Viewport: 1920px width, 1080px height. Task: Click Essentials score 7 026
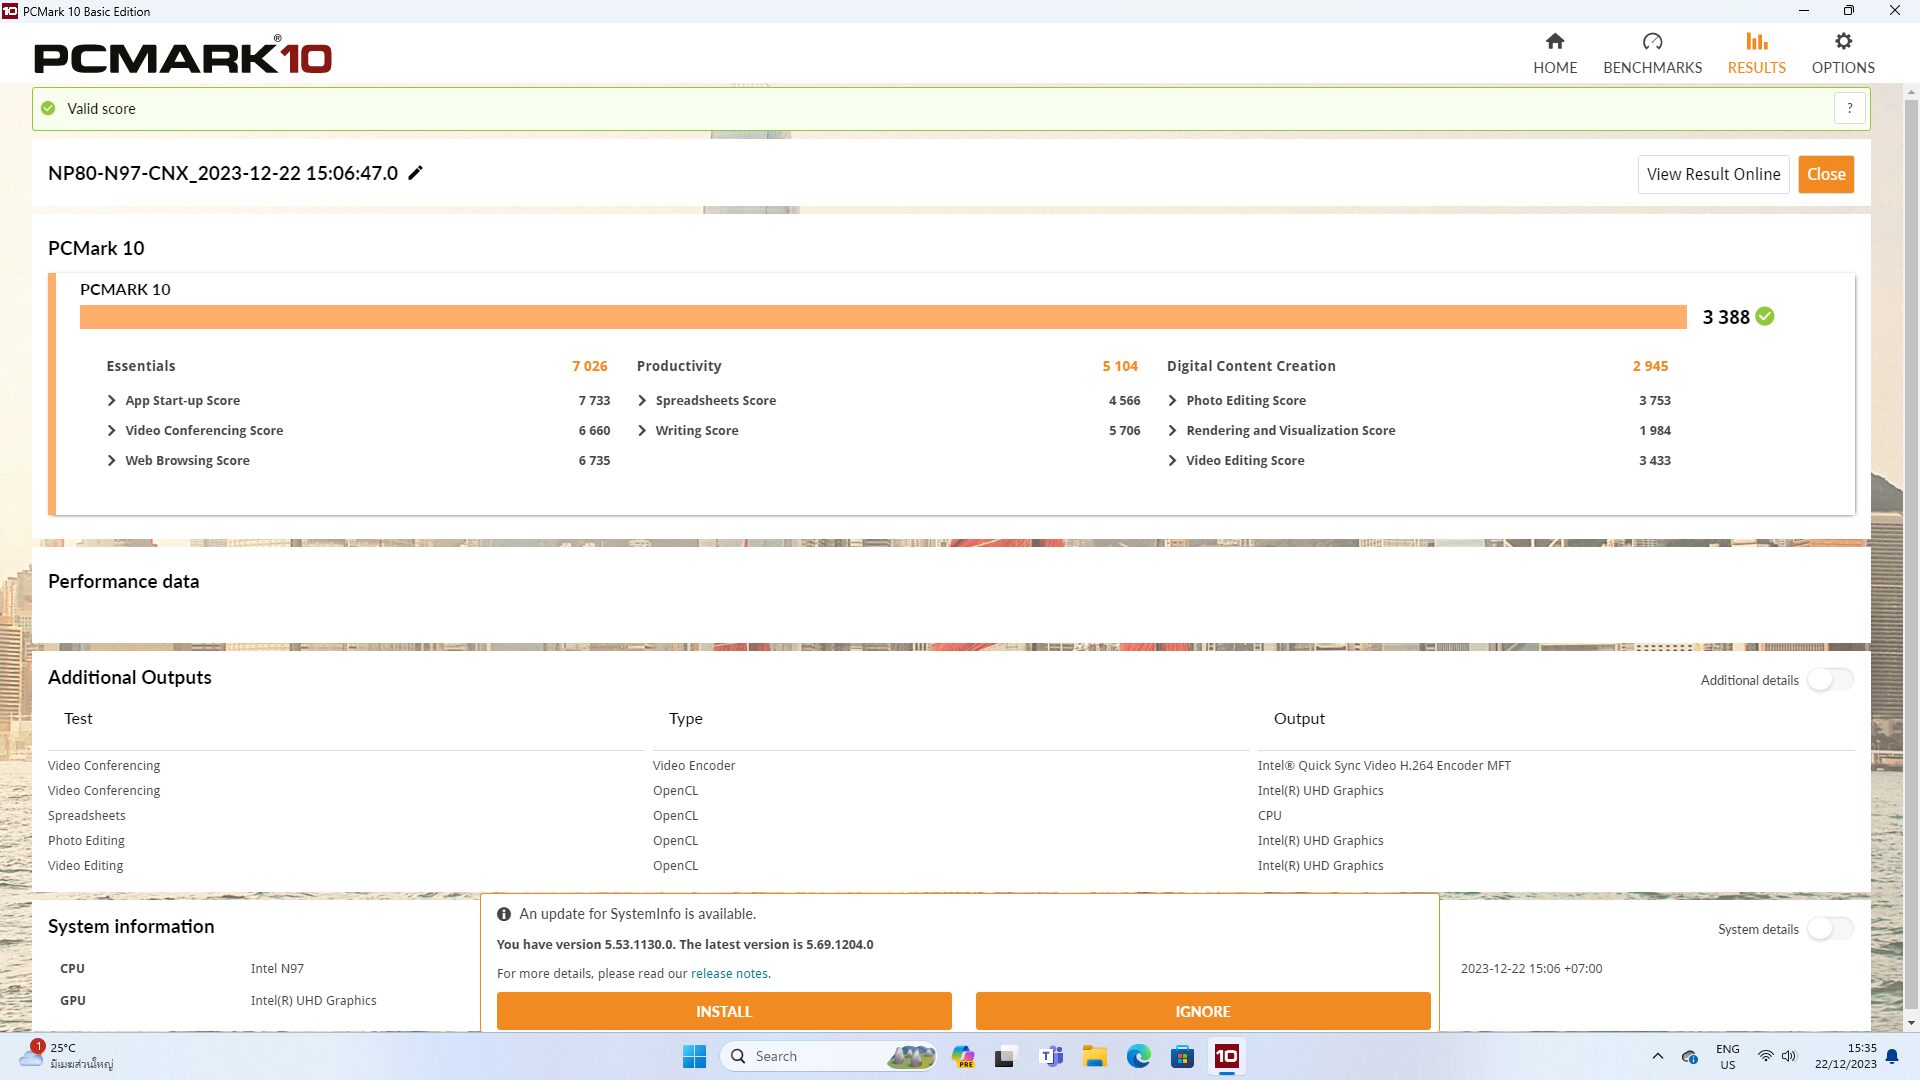[589, 366]
